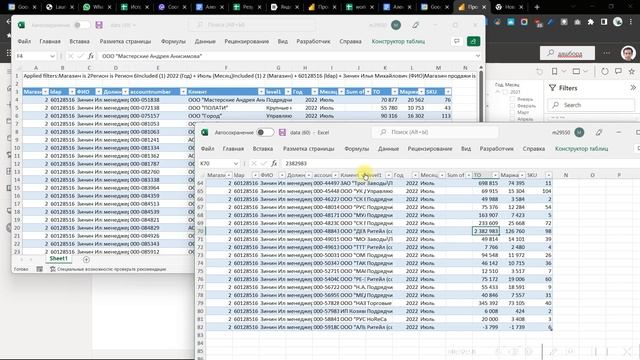This screenshot has width=640, height=360.
Task: Check Февраль box in month slicer
Action: 513,106
